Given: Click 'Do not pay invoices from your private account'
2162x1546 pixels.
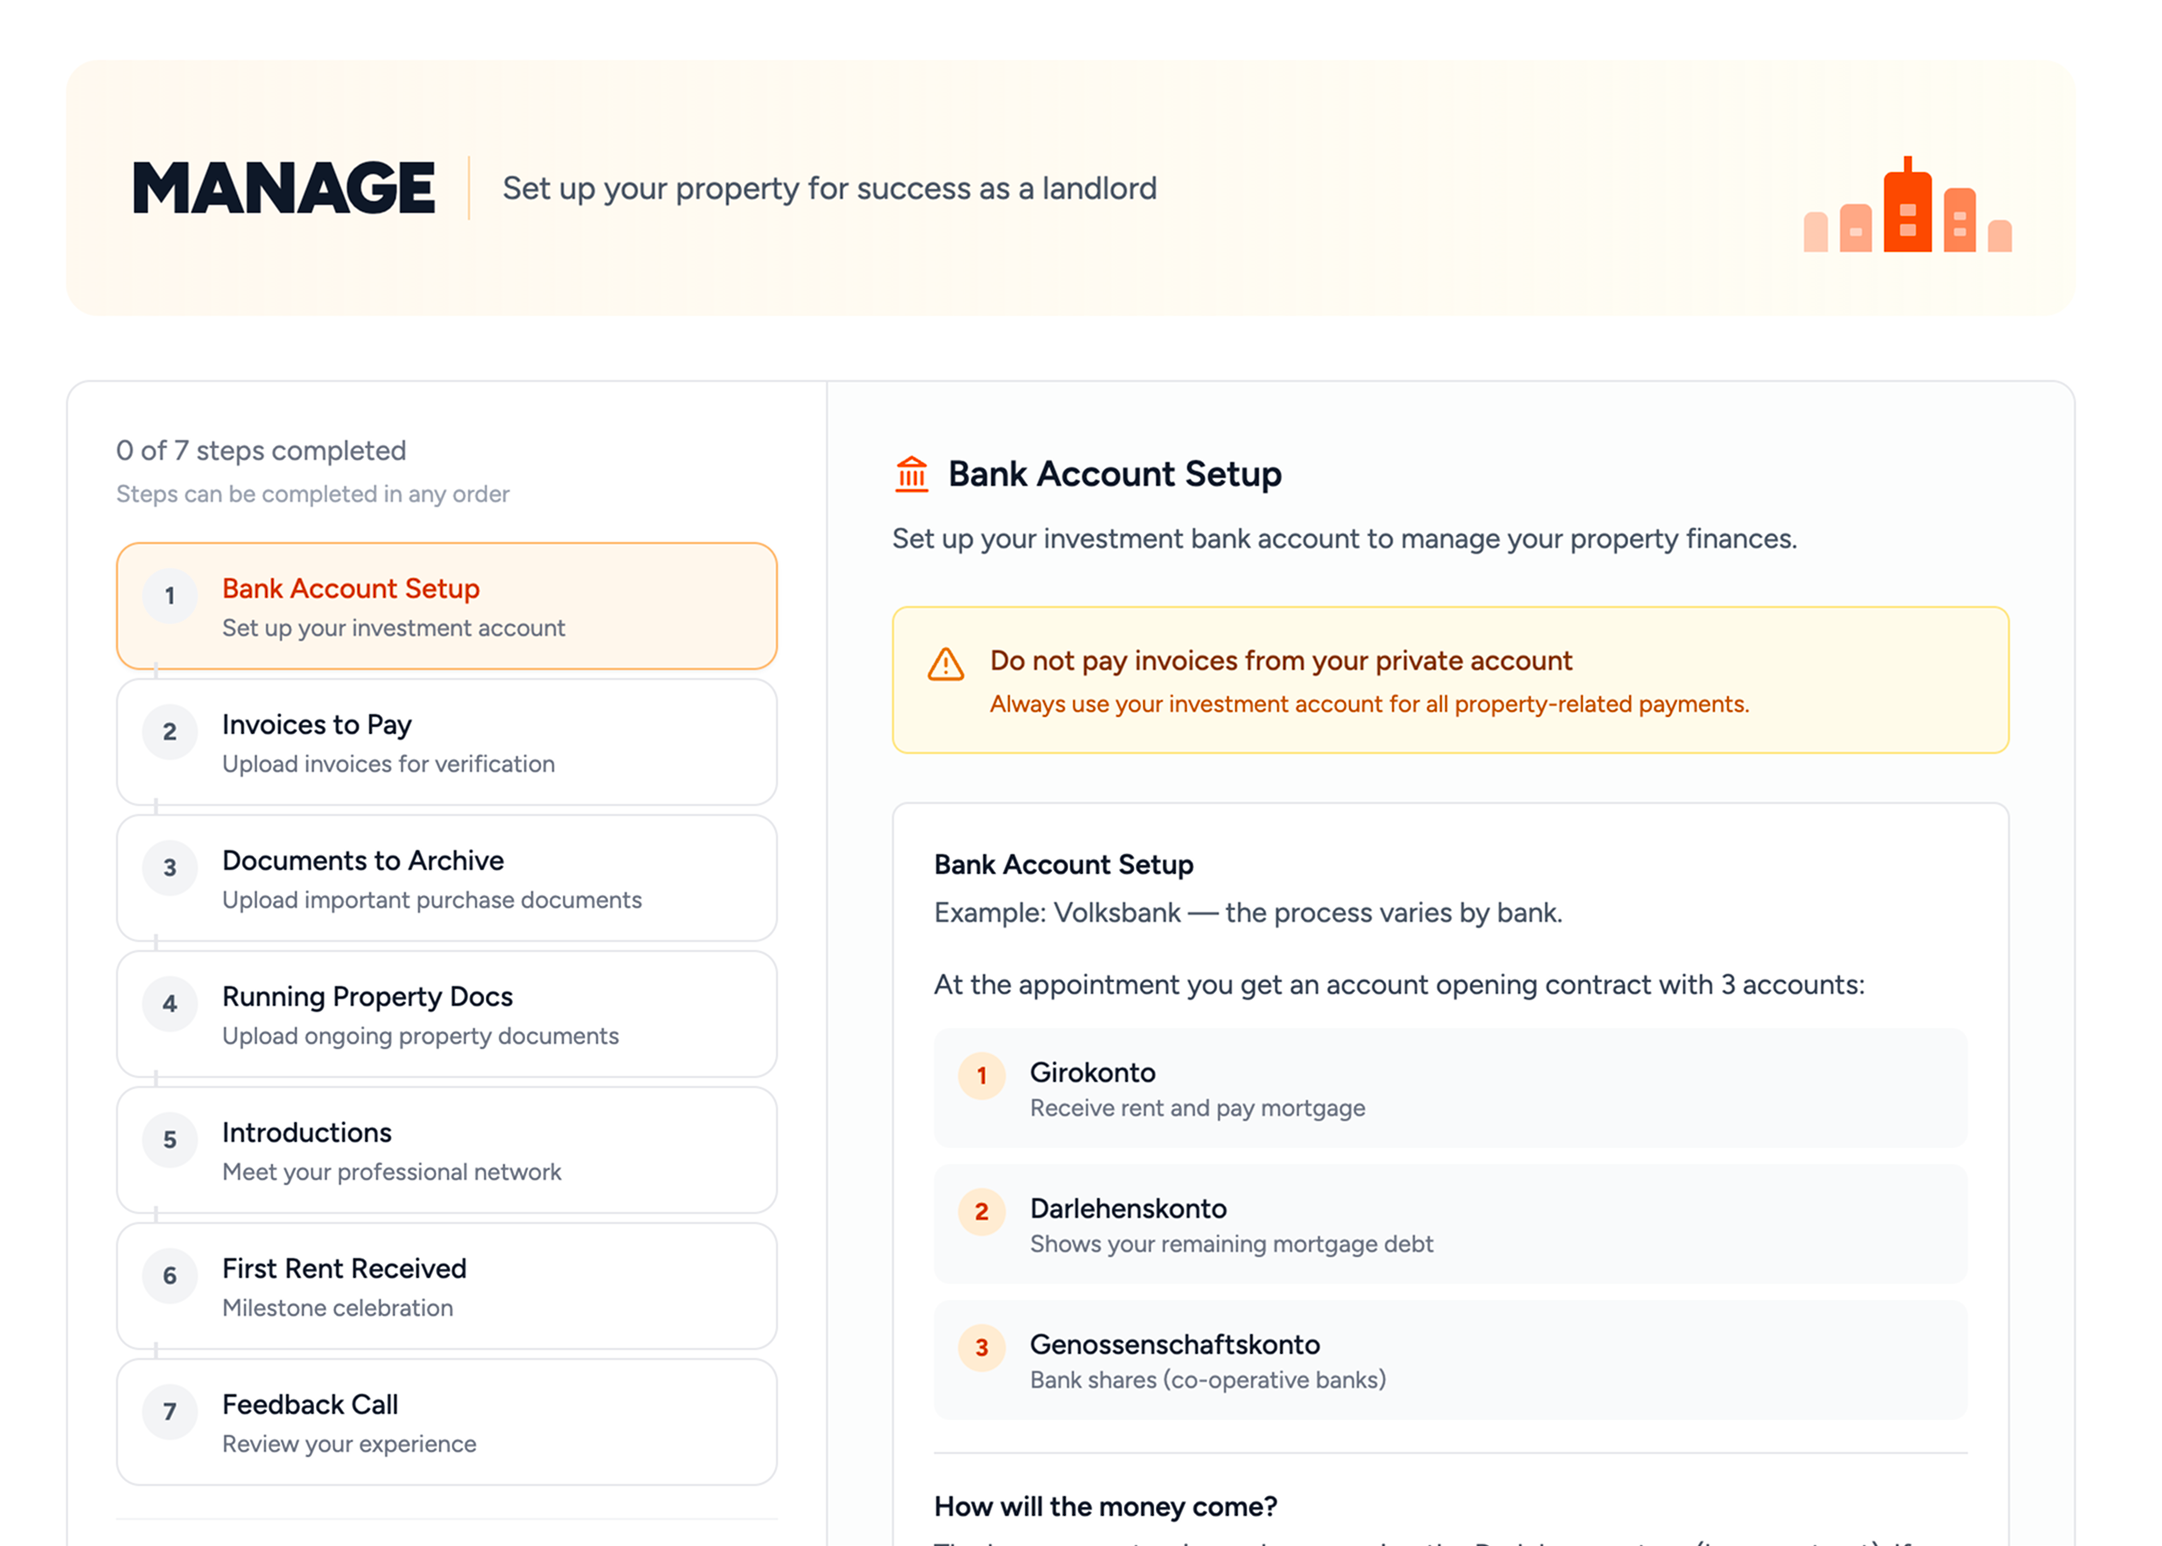Looking at the screenshot, I should point(1281,661).
